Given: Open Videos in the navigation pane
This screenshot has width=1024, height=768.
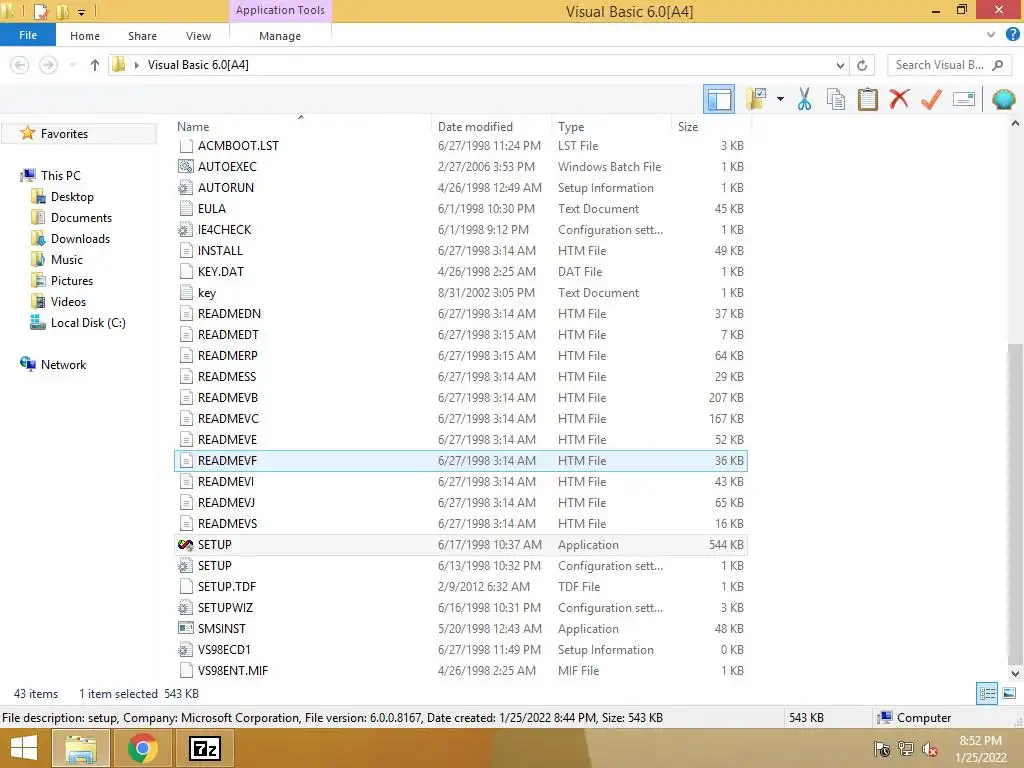Looking at the screenshot, I should 68,301.
